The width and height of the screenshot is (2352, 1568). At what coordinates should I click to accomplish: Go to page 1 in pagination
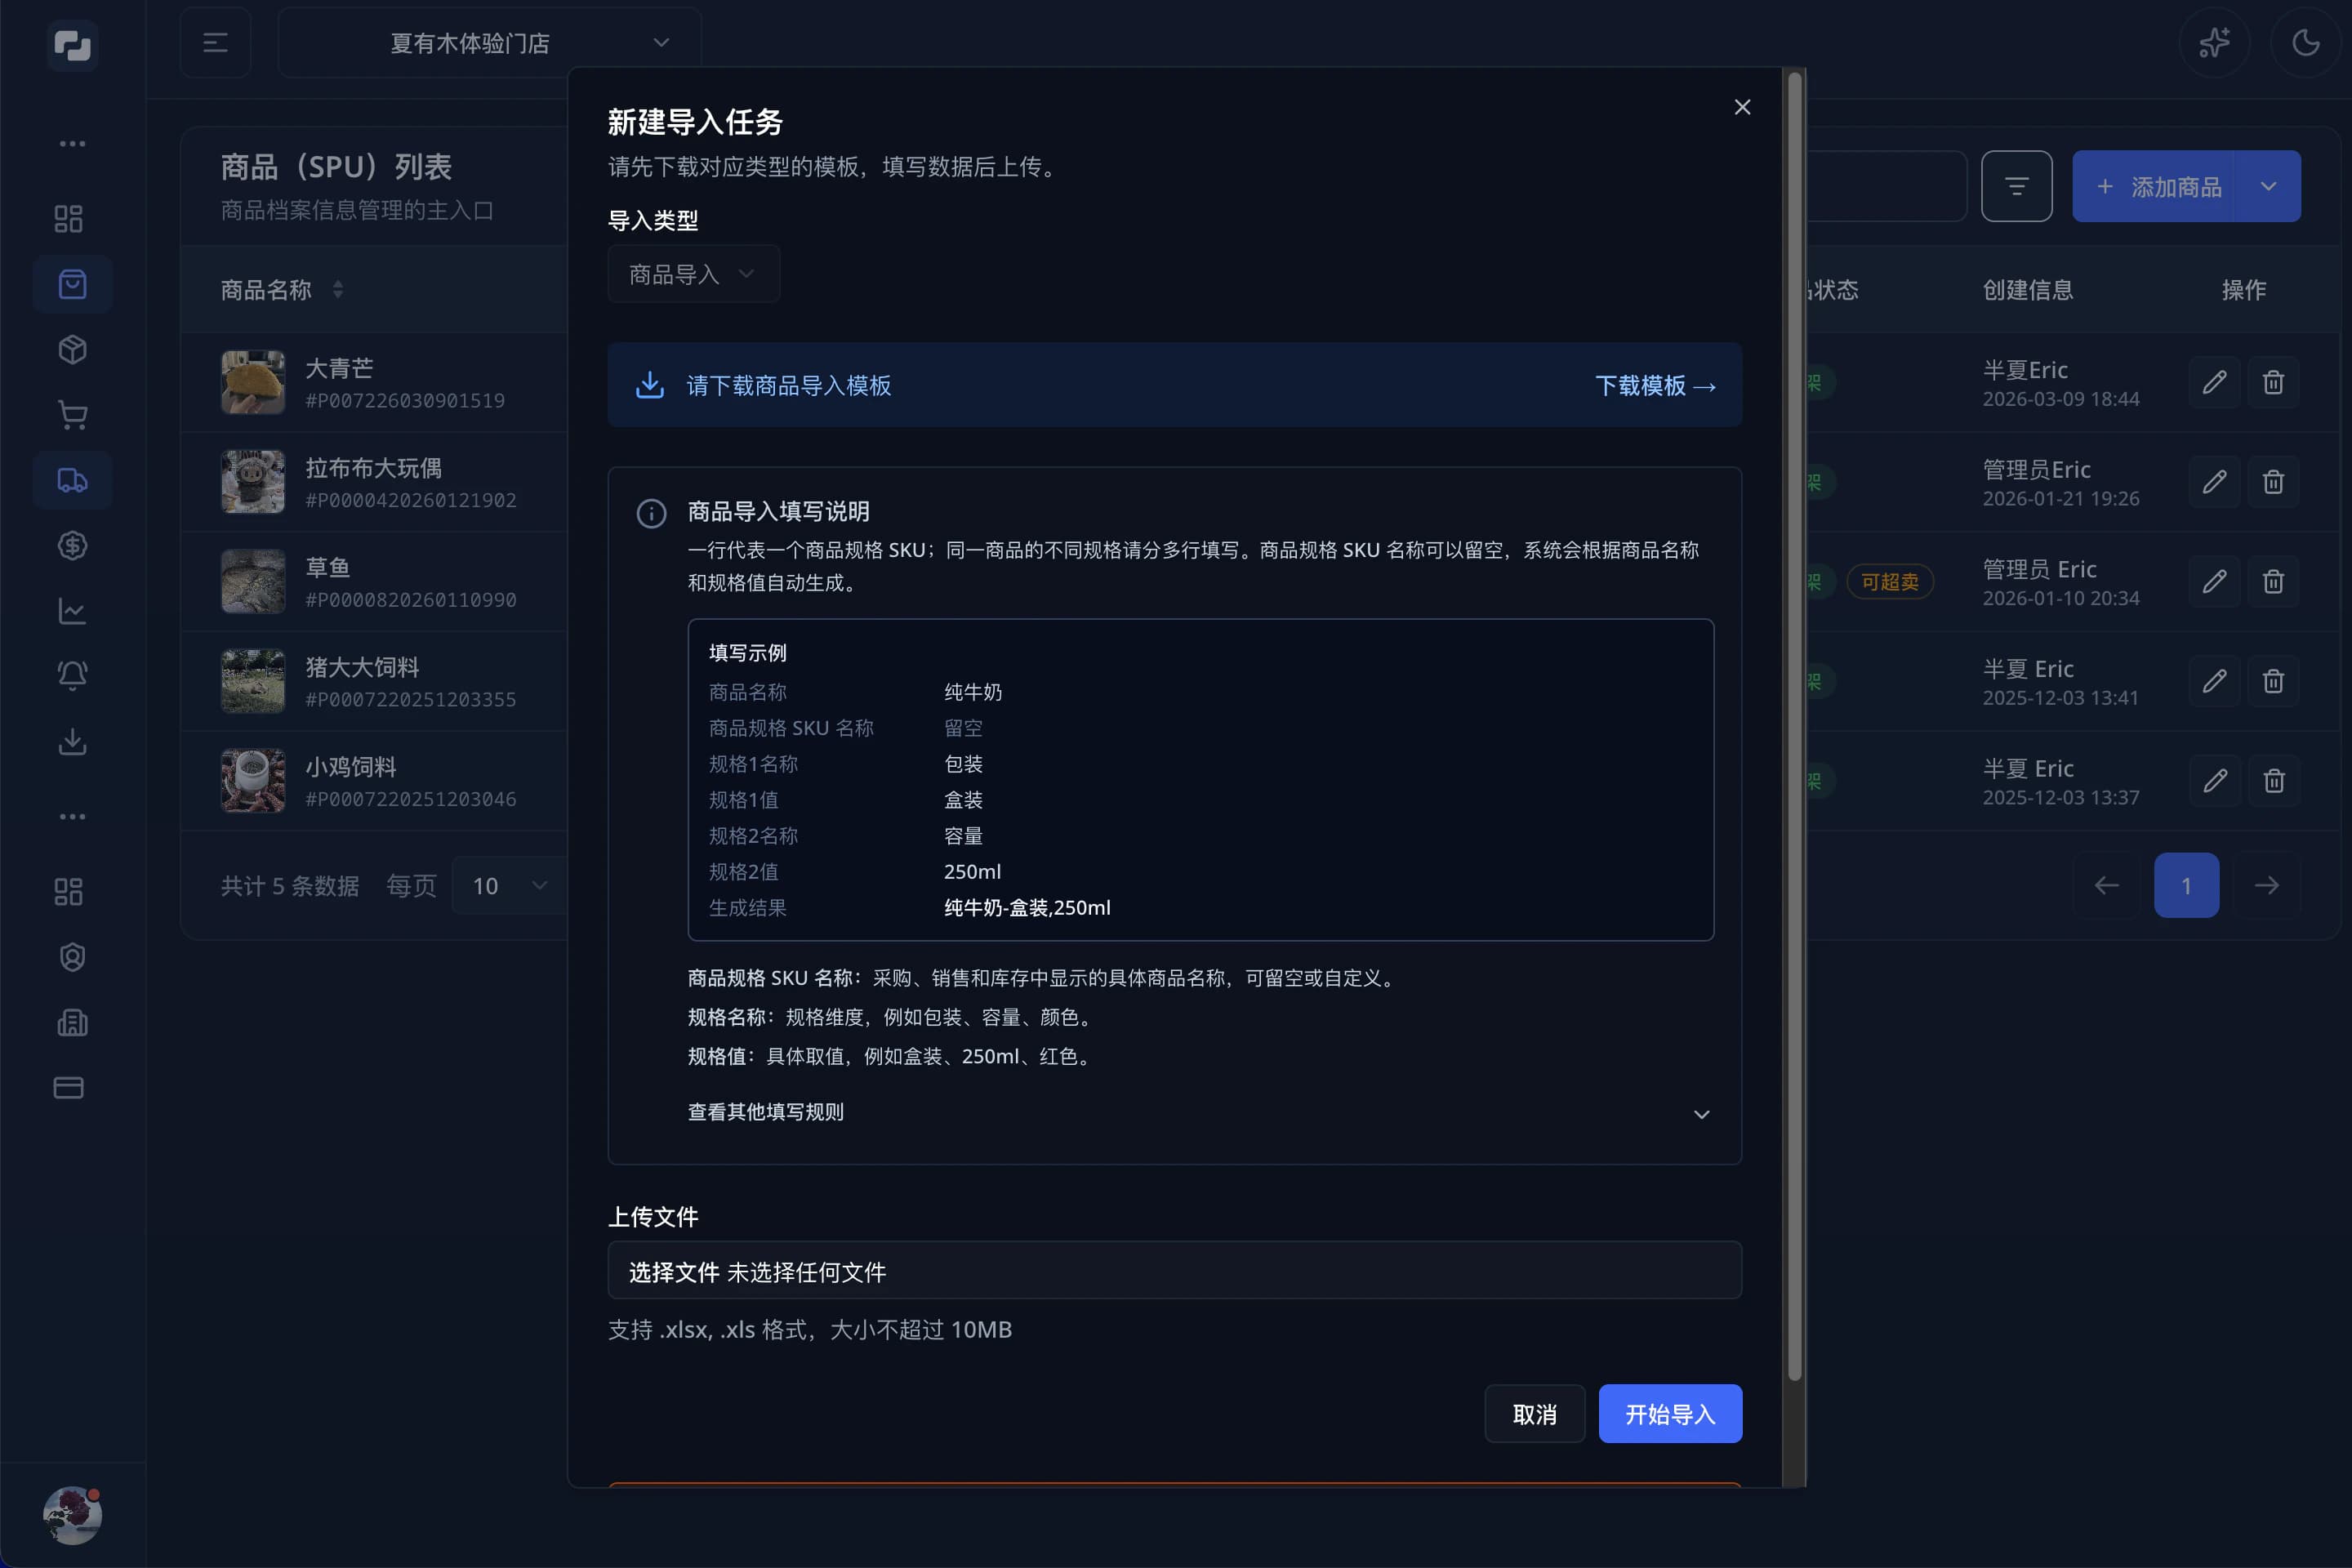(2186, 886)
